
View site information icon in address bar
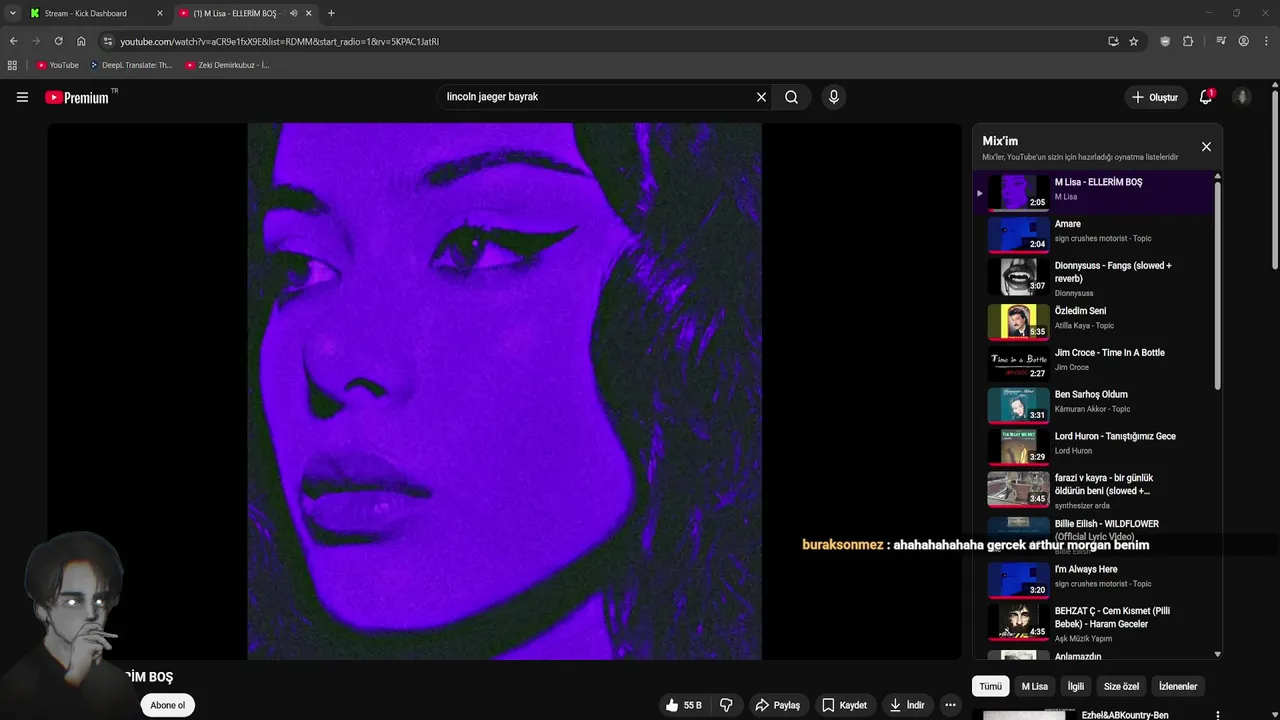[108, 41]
